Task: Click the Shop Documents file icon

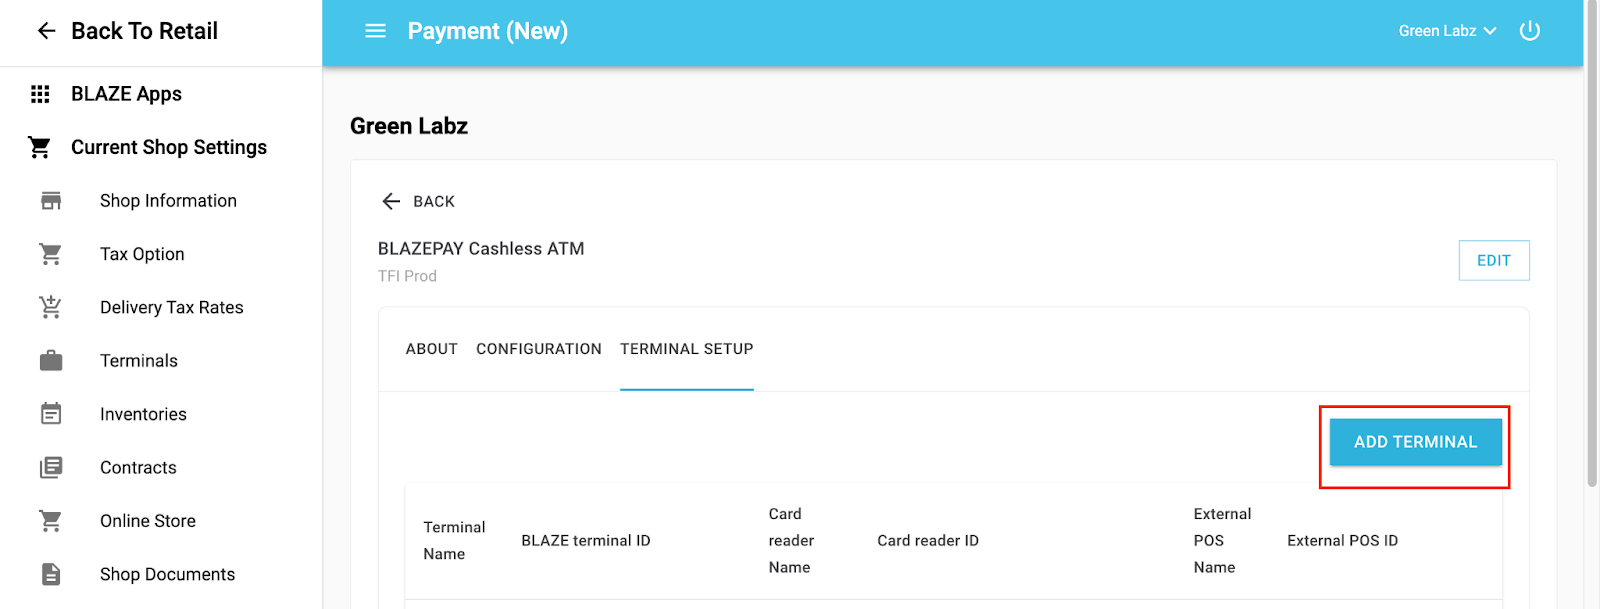Action: tap(51, 574)
